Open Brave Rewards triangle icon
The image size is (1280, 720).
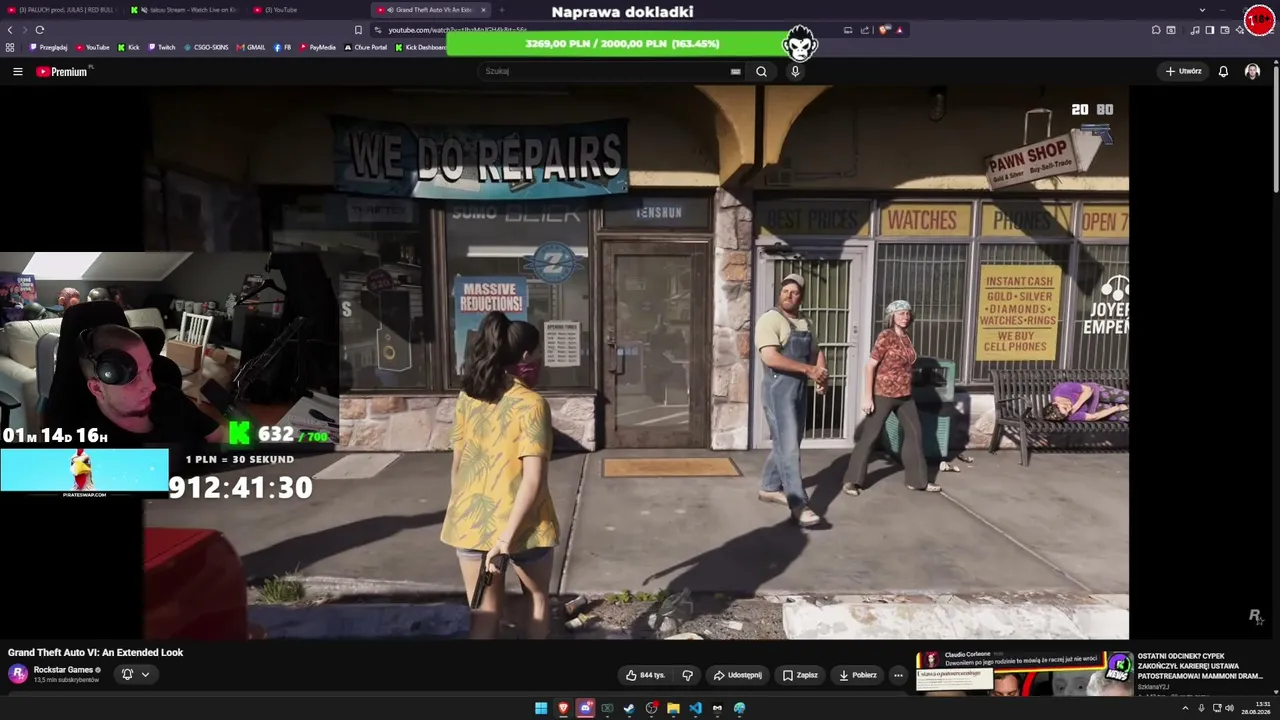pos(899,30)
